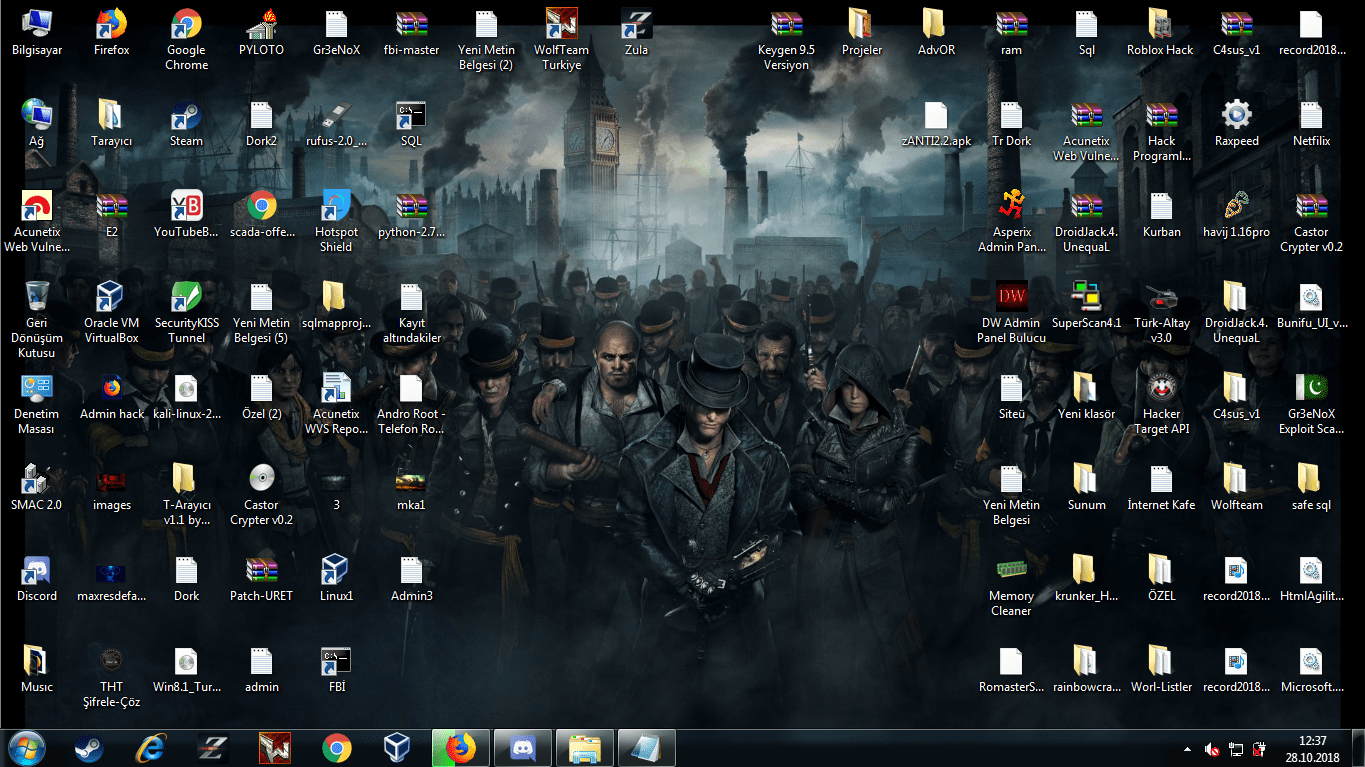
Task: Show hidden system tray icons arrow
Action: (1187, 748)
